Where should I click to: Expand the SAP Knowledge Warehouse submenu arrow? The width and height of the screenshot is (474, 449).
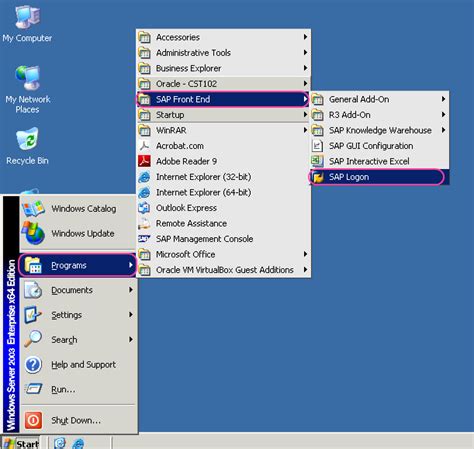(x=443, y=130)
